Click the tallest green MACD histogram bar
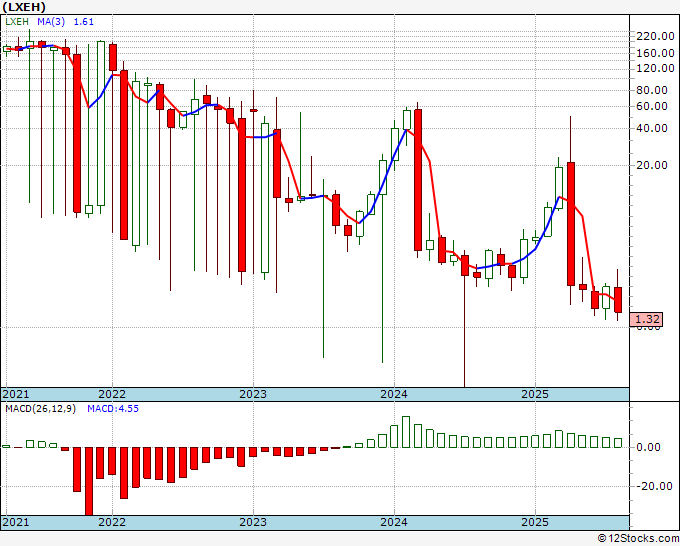The image size is (680, 546). (406, 432)
